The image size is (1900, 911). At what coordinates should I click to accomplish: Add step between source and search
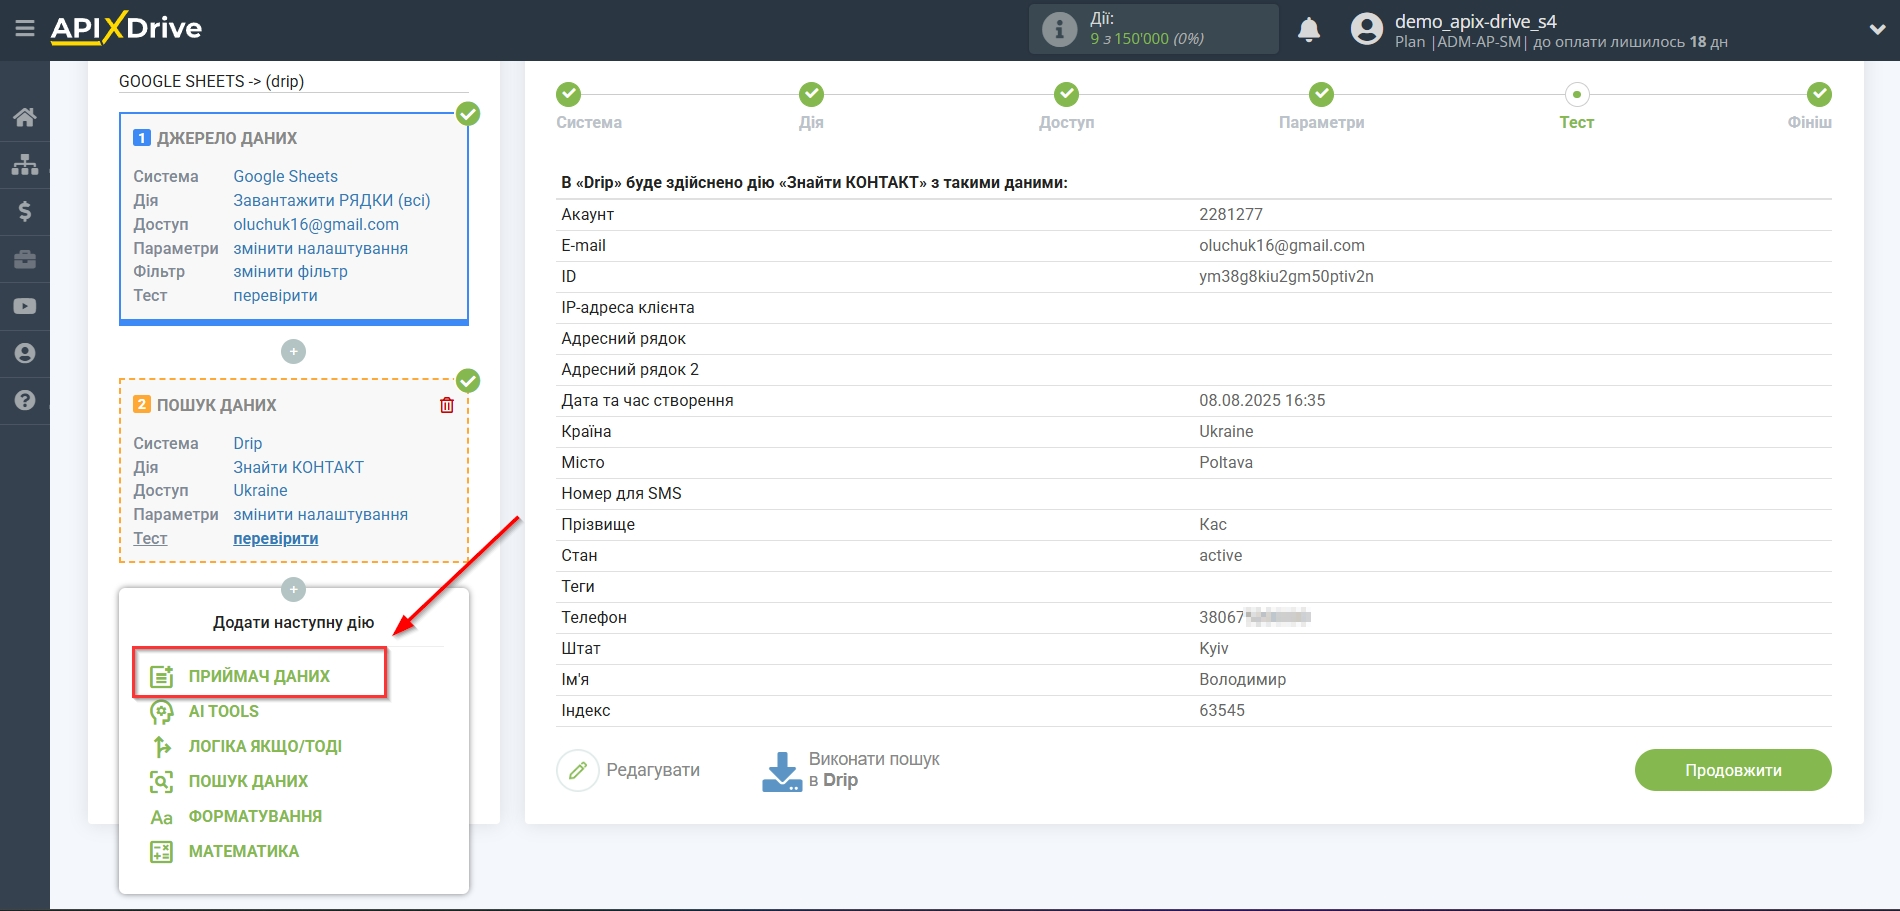(x=293, y=352)
